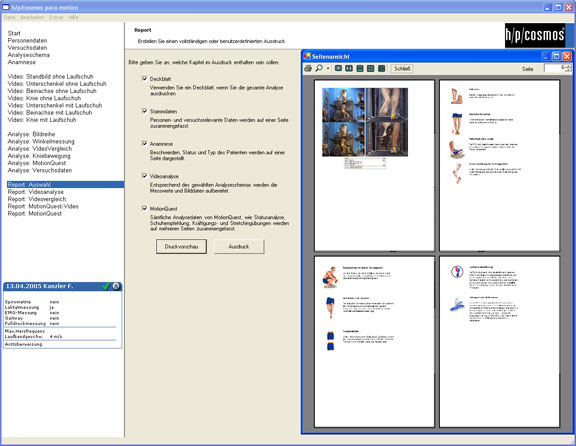This screenshot has height=446, width=576.
Task: Click the print icon in Seitenansicht toolbar
Action: tap(308, 68)
